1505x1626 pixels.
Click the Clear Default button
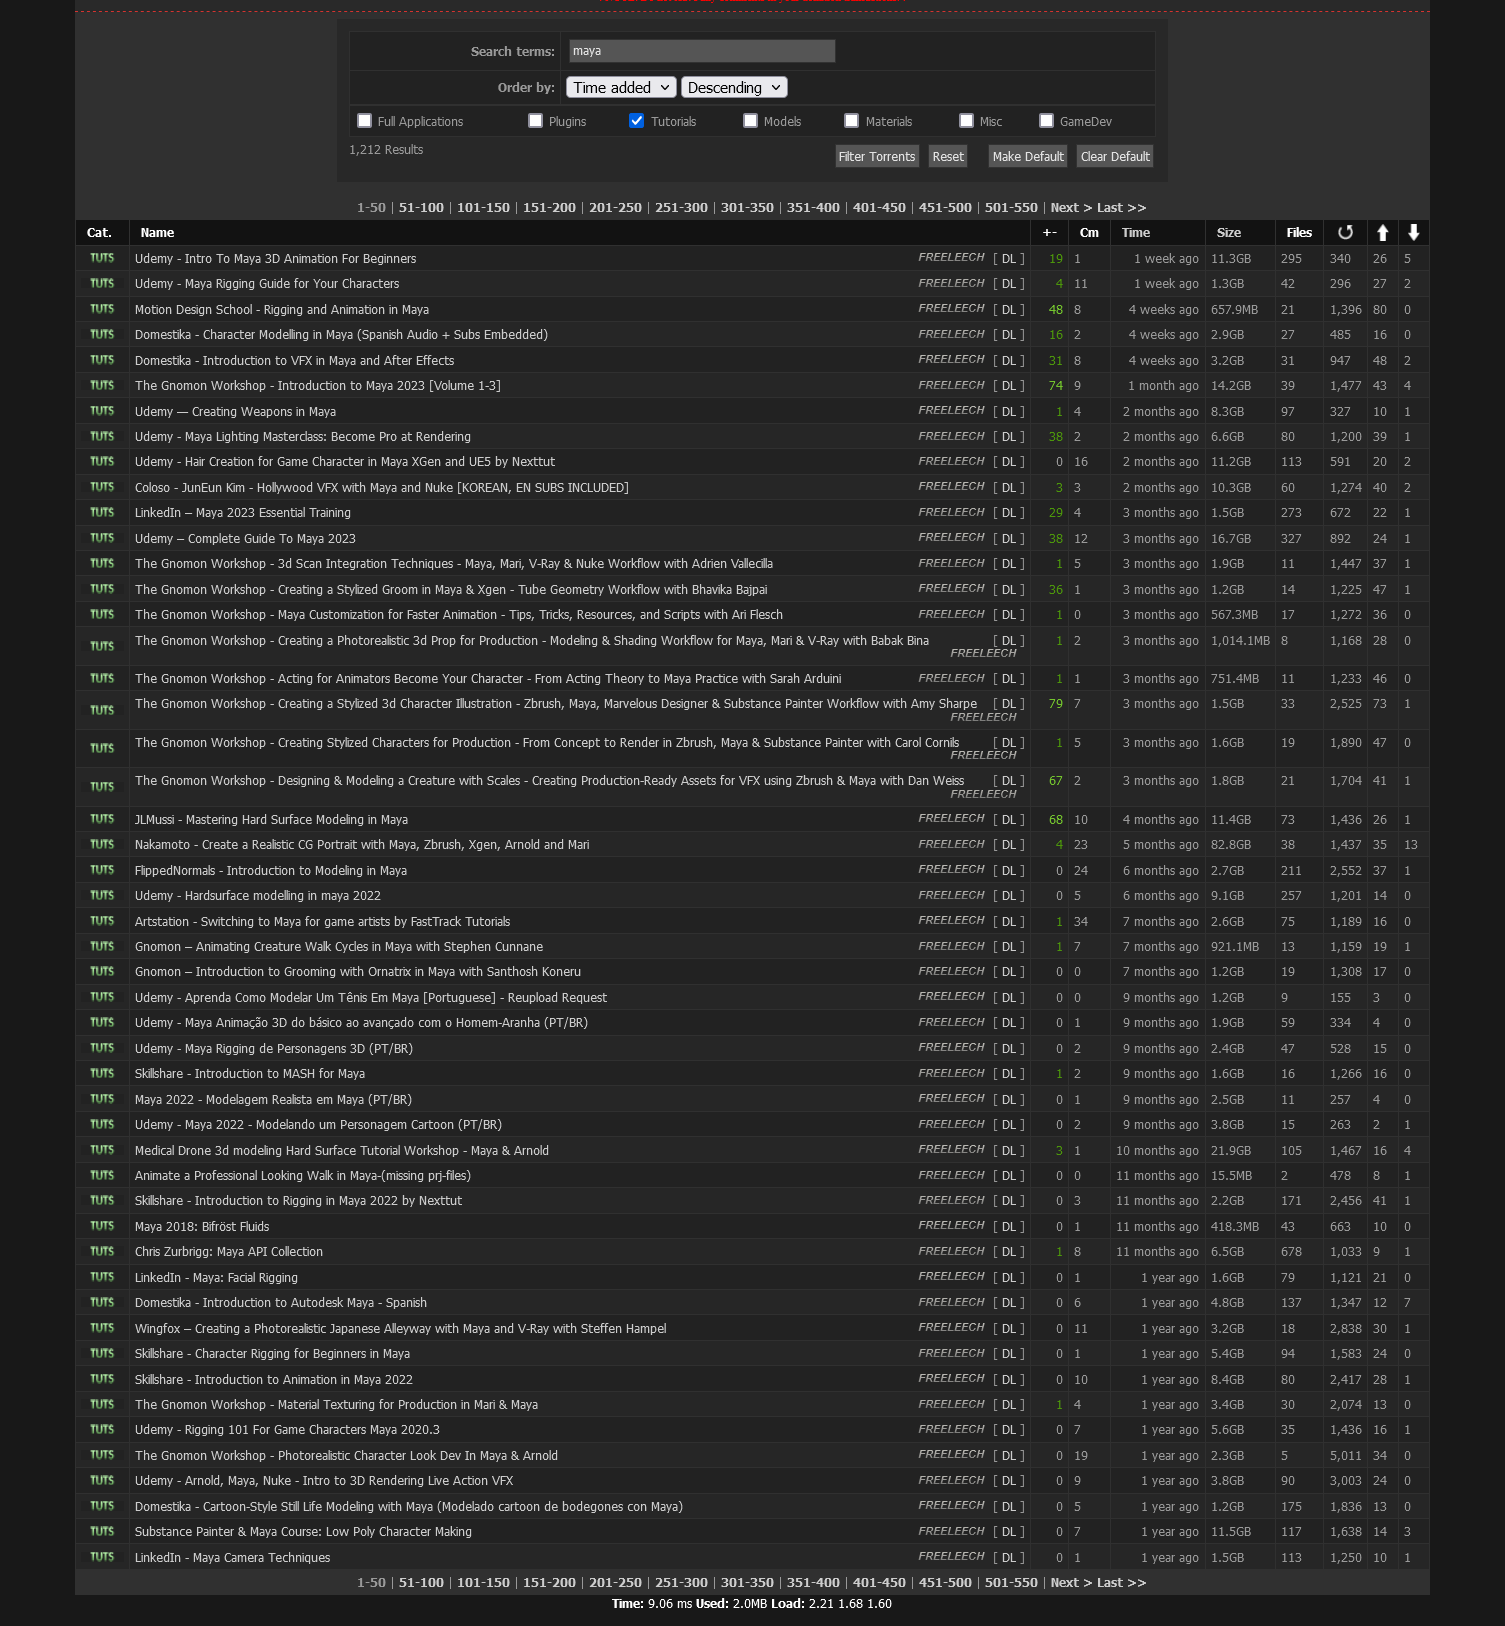1115,156
